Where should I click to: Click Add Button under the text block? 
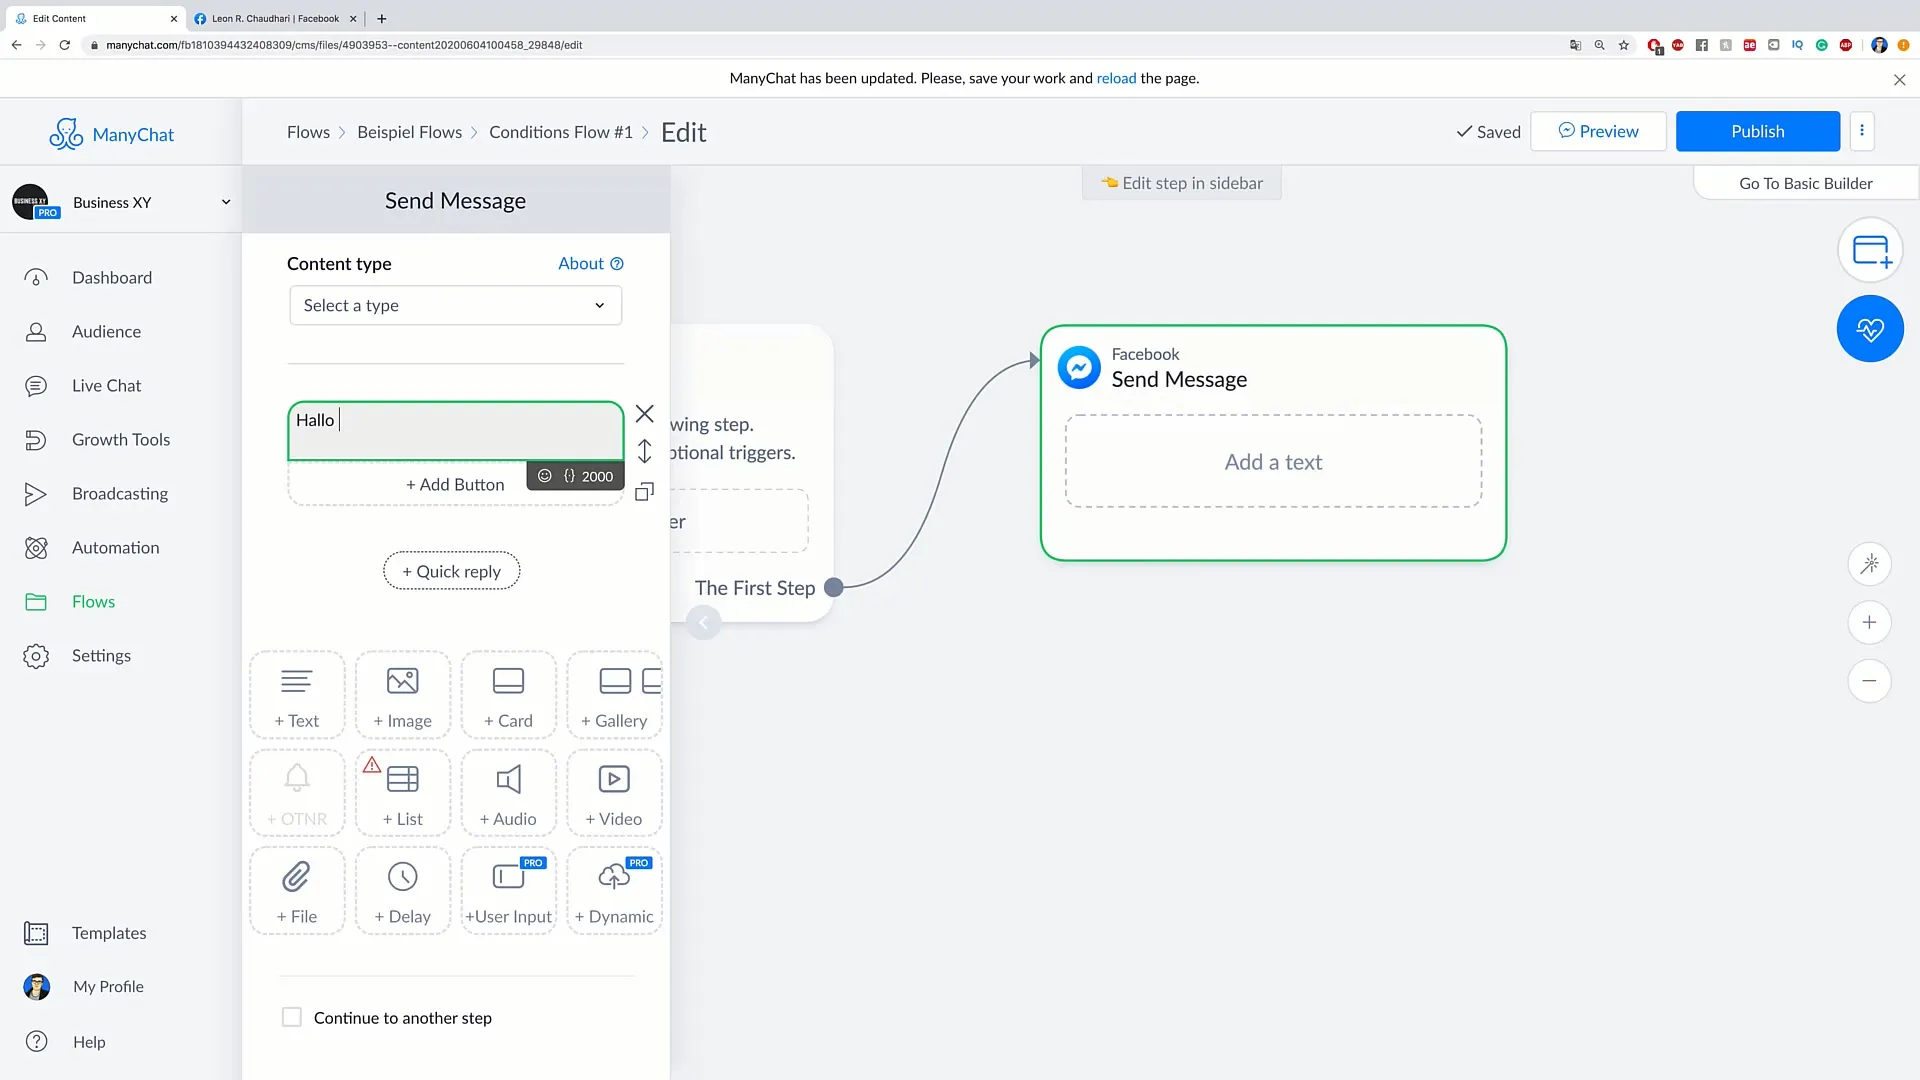[x=455, y=485]
